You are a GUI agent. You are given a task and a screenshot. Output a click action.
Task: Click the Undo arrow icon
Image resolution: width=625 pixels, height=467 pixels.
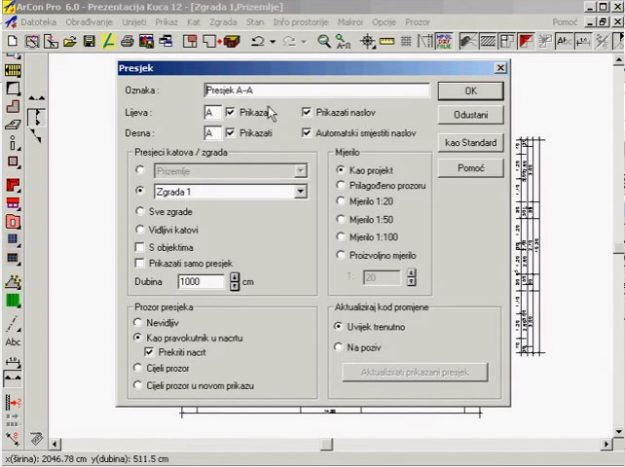pyautogui.click(x=257, y=41)
